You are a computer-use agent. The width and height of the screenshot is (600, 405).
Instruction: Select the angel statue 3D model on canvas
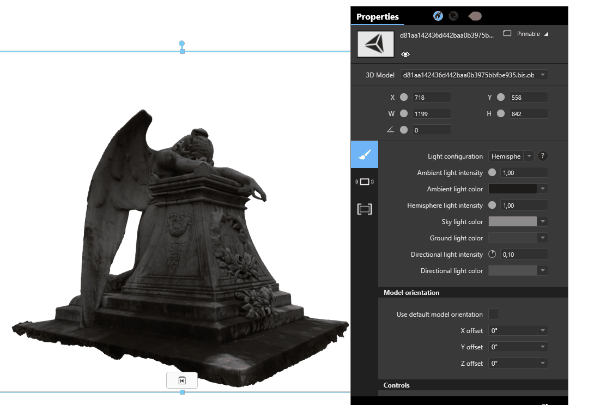[180, 249]
